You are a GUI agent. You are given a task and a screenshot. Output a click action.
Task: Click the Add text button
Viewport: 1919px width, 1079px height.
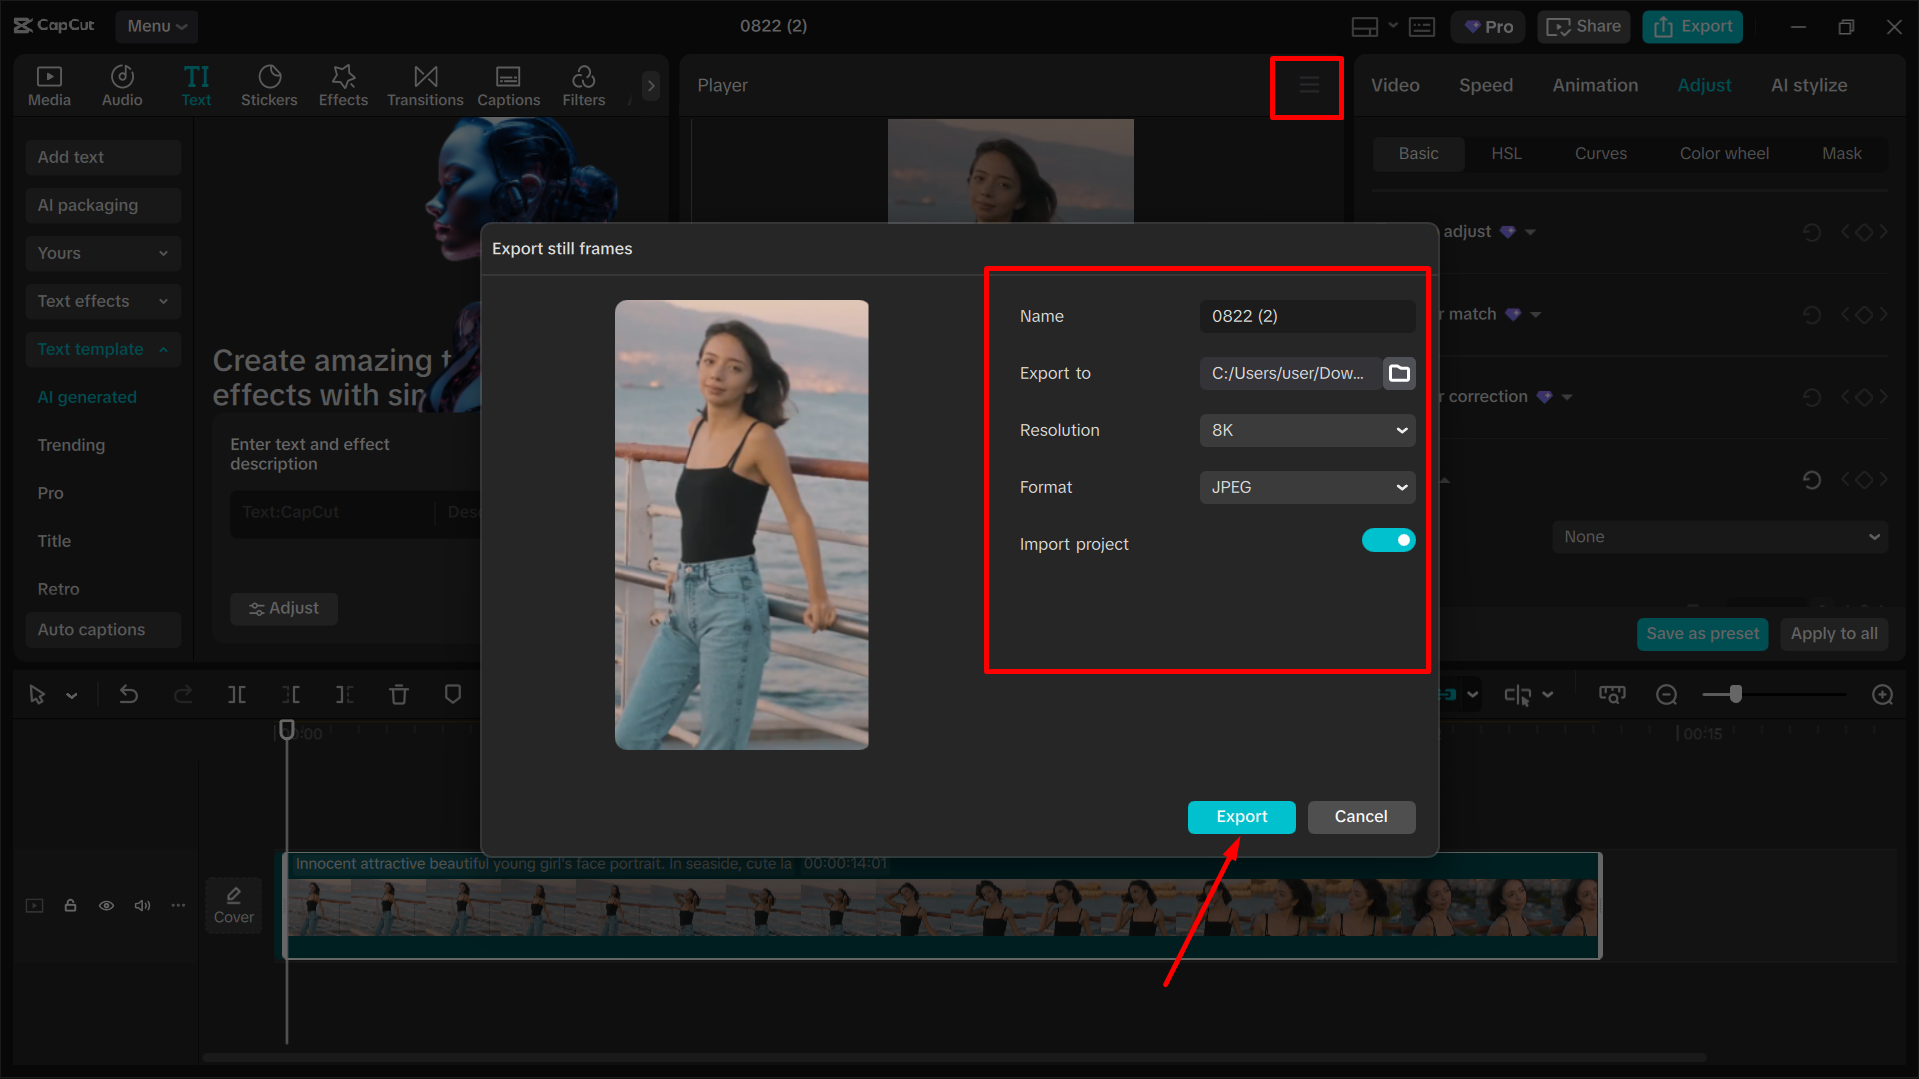tap(103, 157)
